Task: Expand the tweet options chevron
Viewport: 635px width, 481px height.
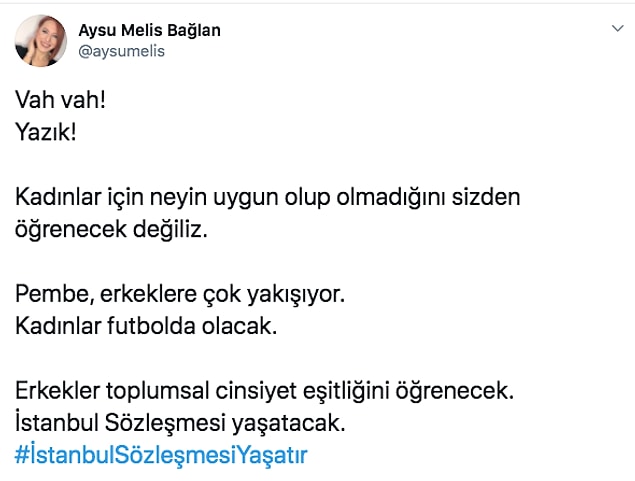Action: coord(618,28)
